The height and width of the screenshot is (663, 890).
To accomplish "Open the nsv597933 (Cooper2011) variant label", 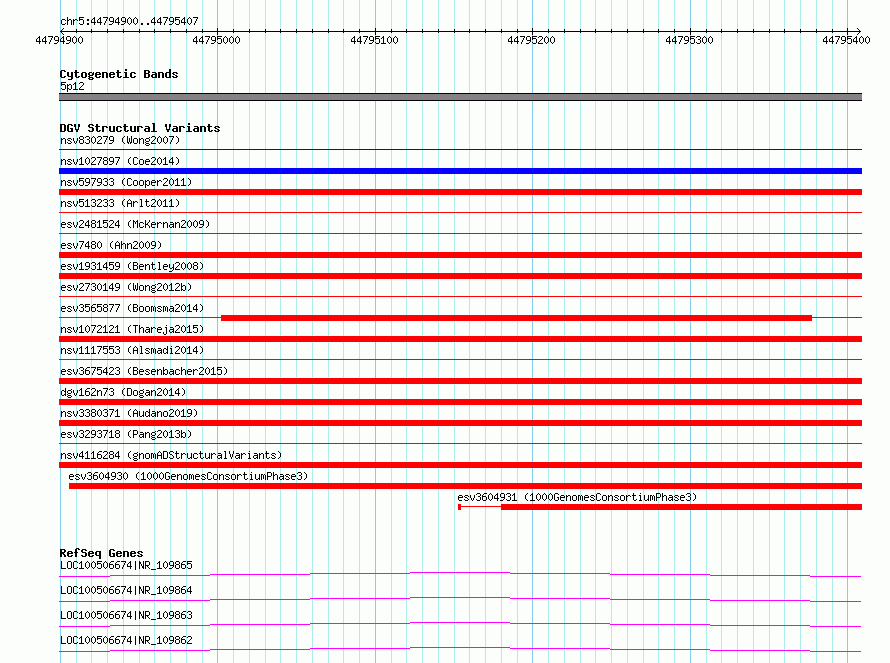I will (126, 182).
